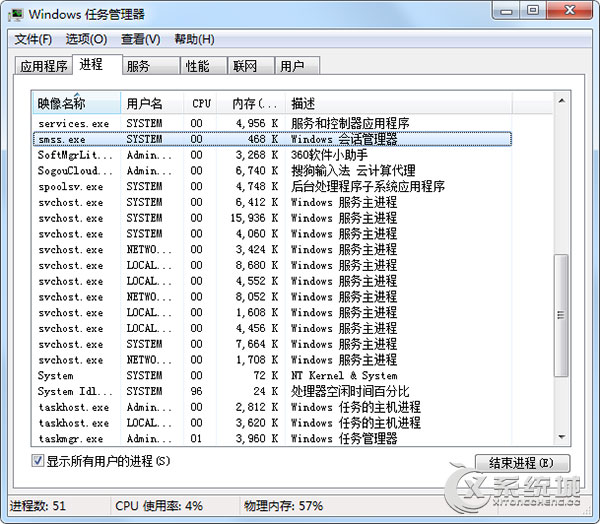Click description 360软件小助手
Image resolution: width=600 pixels, height=524 pixels.
pos(329,155)
